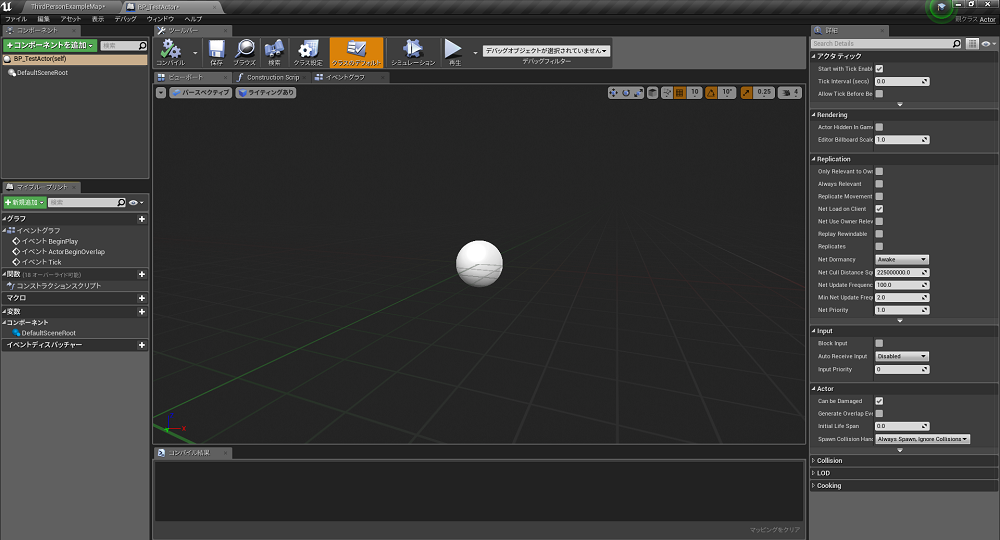Open Window (ウィンドウ) menu
Viewport: 1000px width, 540px height.
point(160,19)
